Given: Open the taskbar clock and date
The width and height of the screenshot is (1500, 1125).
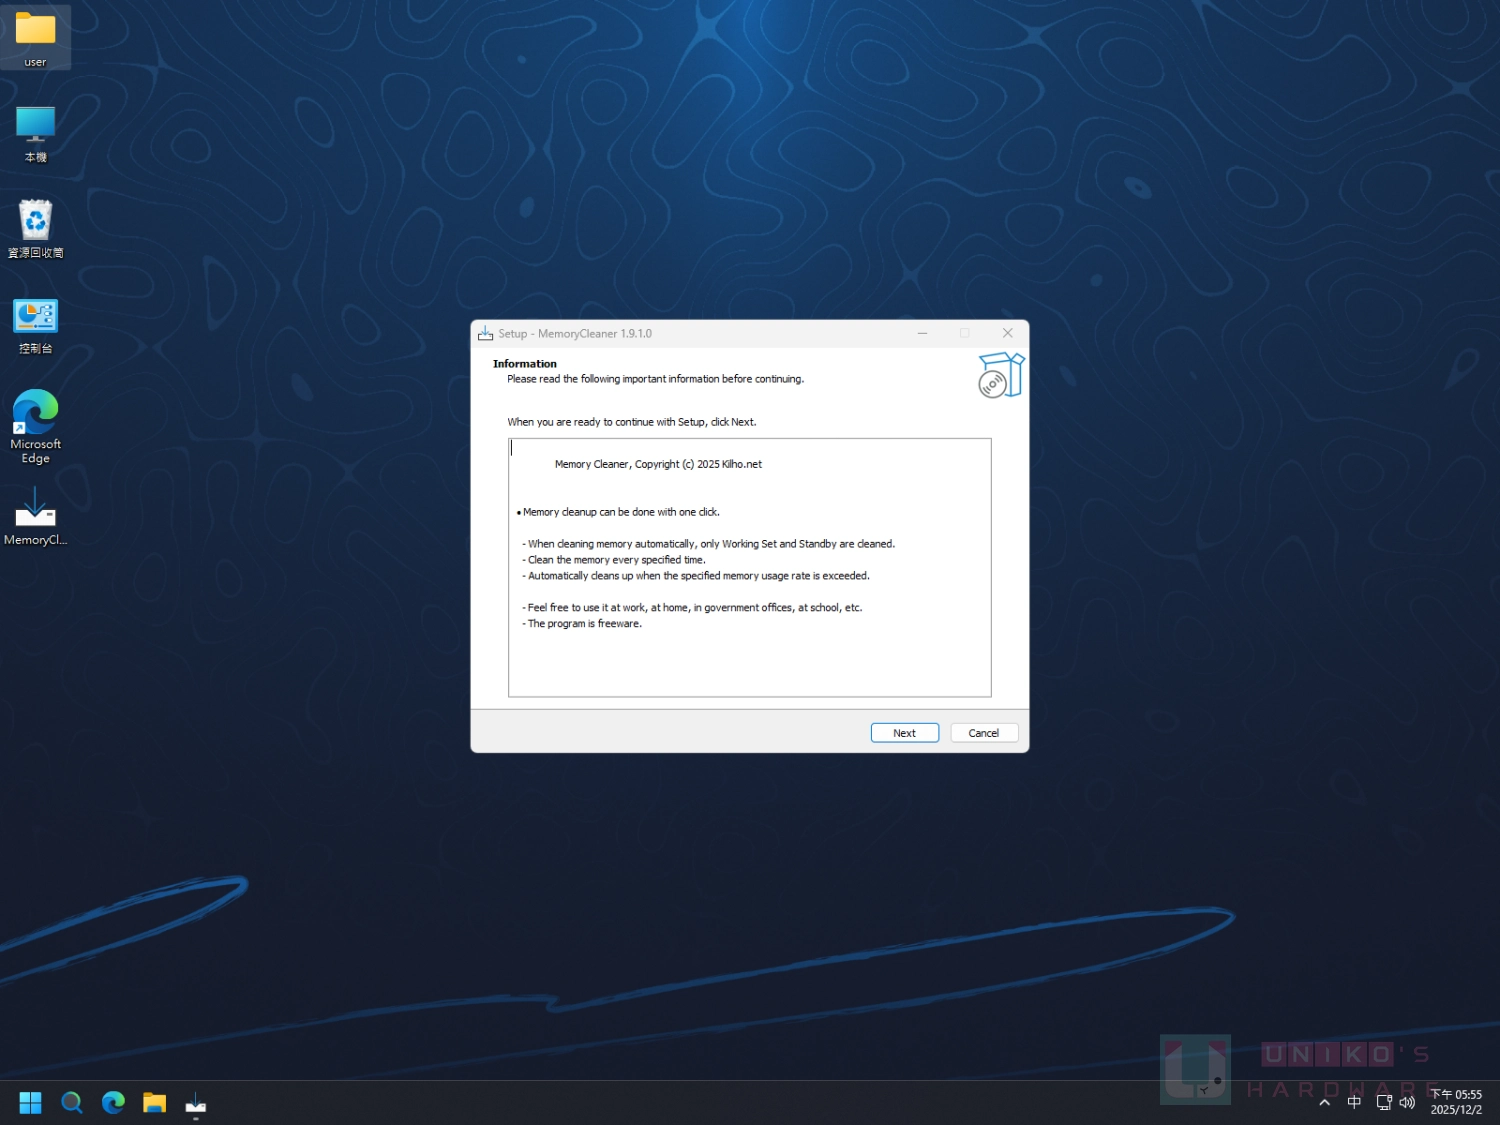Looking at the screenshot, I should pos(1456,1102).
